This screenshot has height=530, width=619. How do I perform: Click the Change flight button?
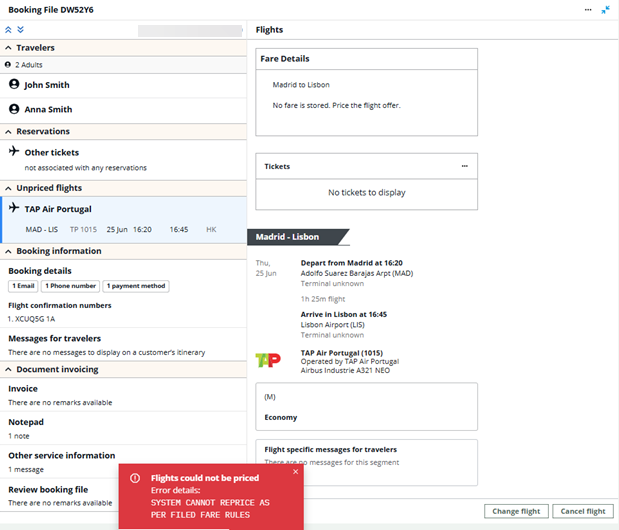point(517,511)
